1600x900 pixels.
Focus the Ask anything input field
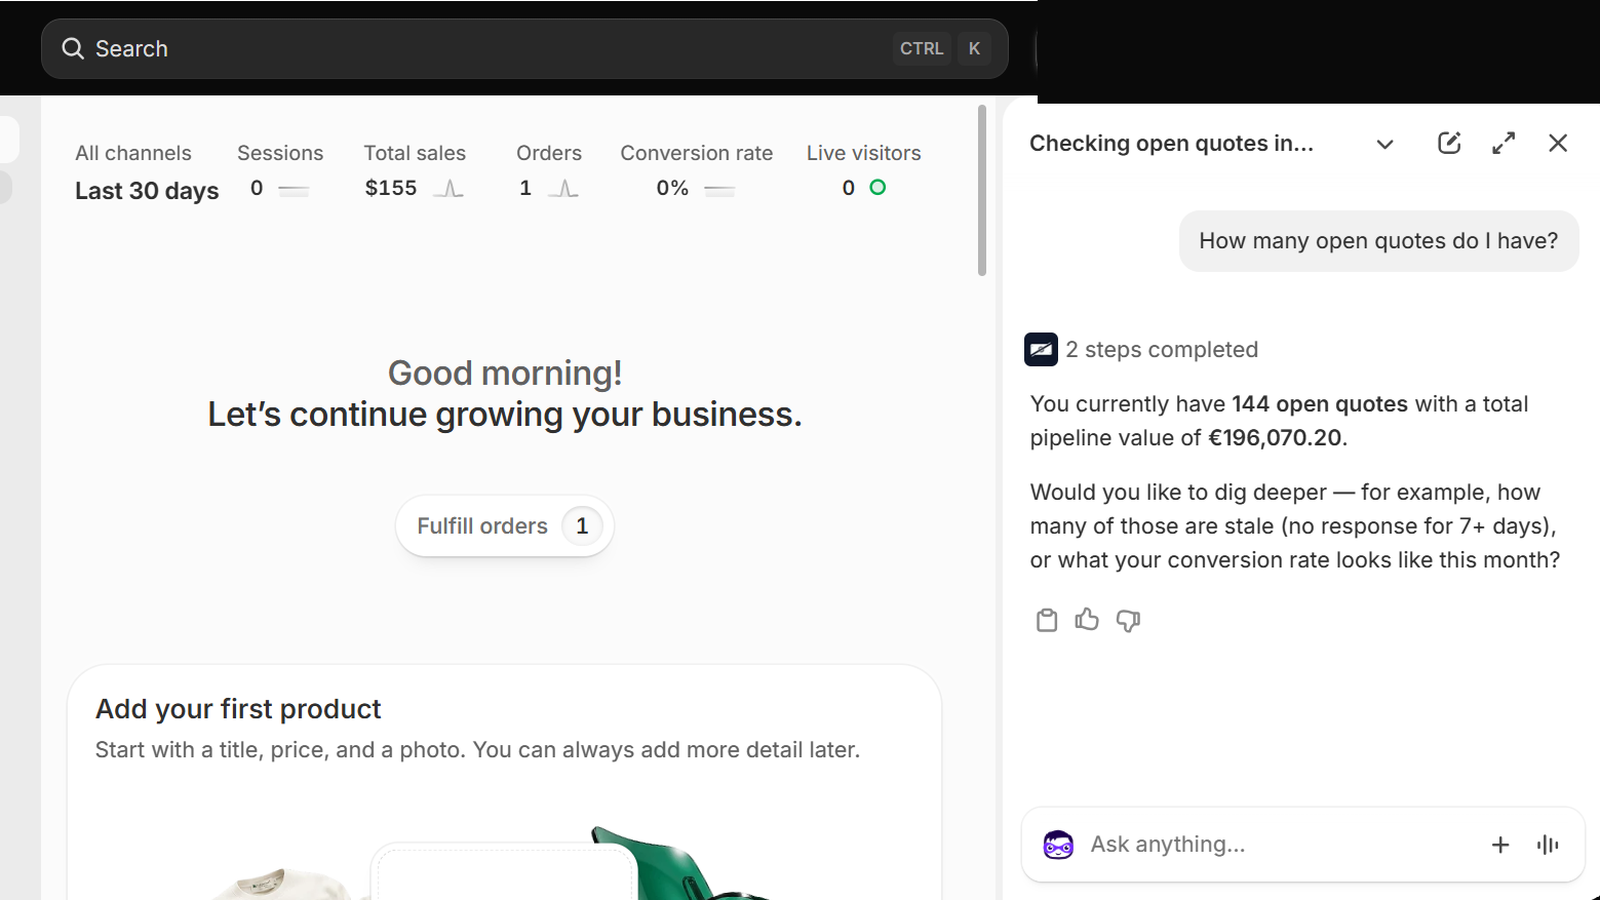coord(1280,845)
